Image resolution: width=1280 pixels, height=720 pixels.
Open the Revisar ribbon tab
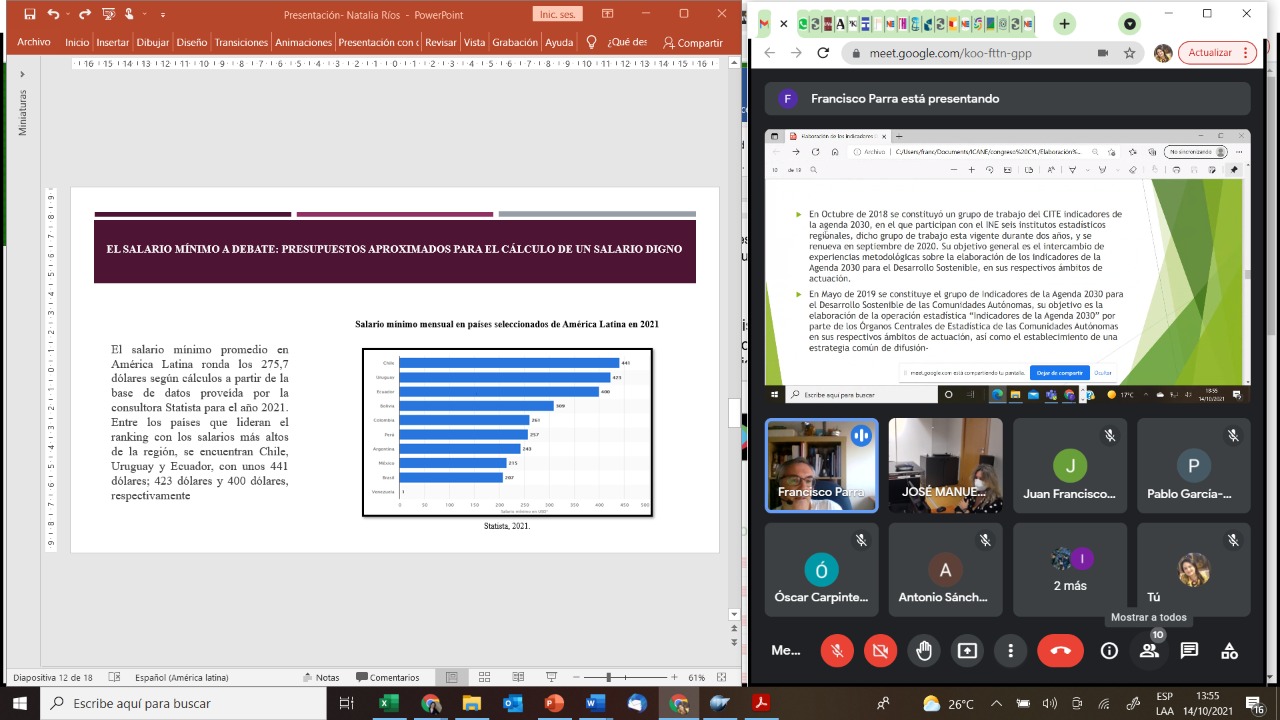pos(441,43)
